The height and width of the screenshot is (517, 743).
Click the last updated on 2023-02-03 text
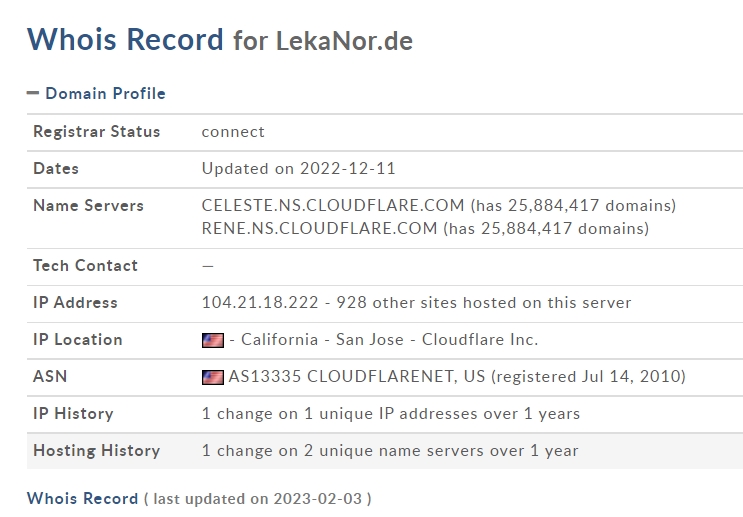point(258,499)
